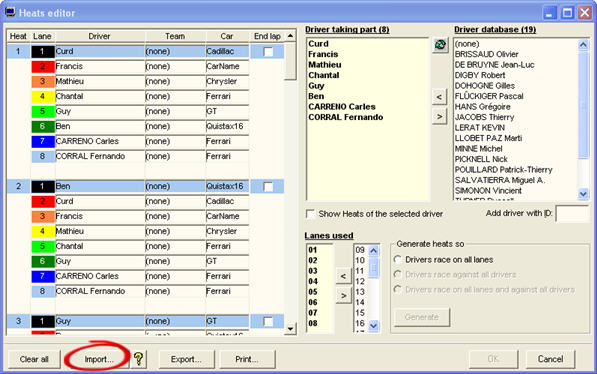The height and width of the screenshot is (374, 597).
Task: Click the Driver column header
Action: coord(99,36)
